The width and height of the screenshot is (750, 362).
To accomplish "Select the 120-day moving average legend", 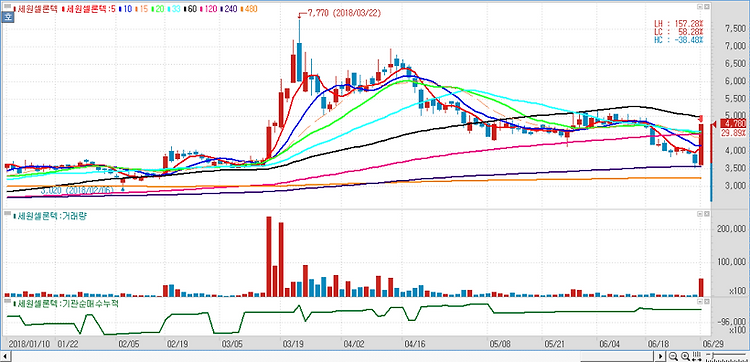I will pos(209,9).
